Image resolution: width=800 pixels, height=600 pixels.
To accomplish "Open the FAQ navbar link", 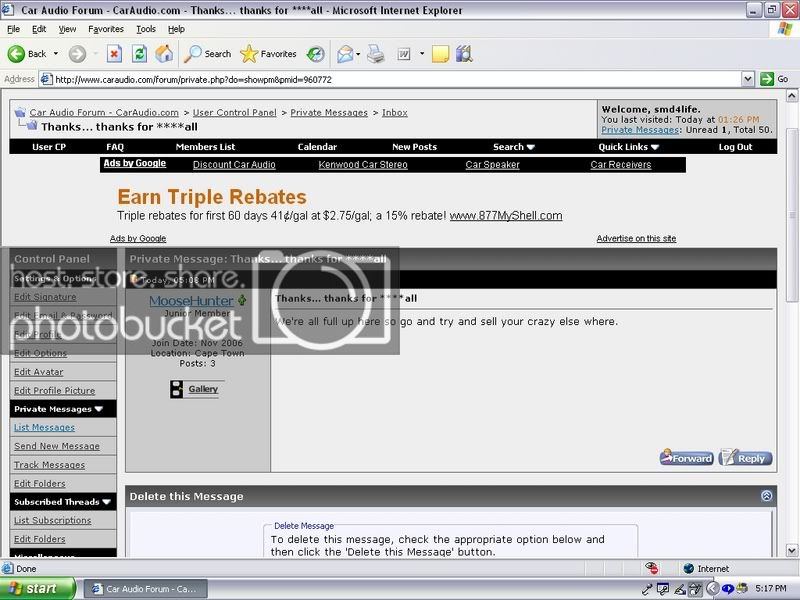I will coord(115,147).
